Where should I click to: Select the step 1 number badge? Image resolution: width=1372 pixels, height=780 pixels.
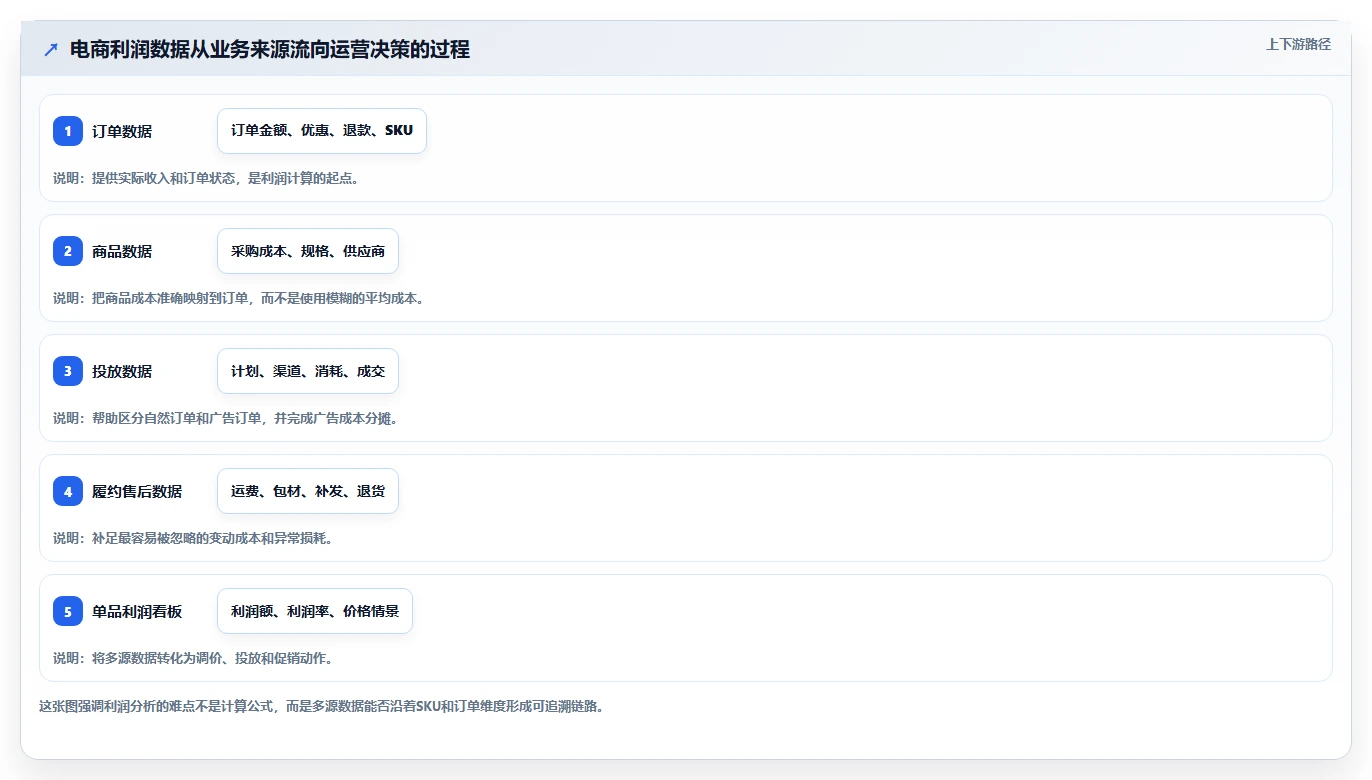coord(68,131)
